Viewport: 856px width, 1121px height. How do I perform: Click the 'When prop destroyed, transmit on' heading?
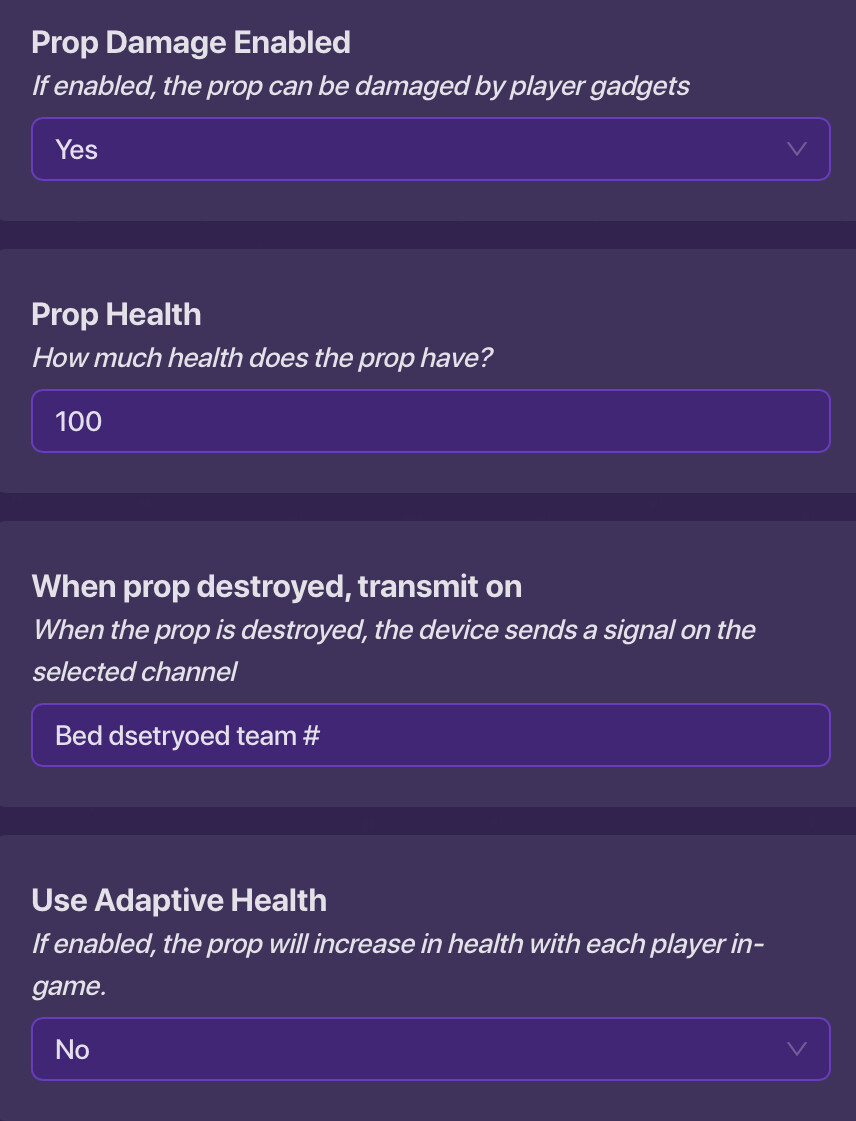point(276,586)
